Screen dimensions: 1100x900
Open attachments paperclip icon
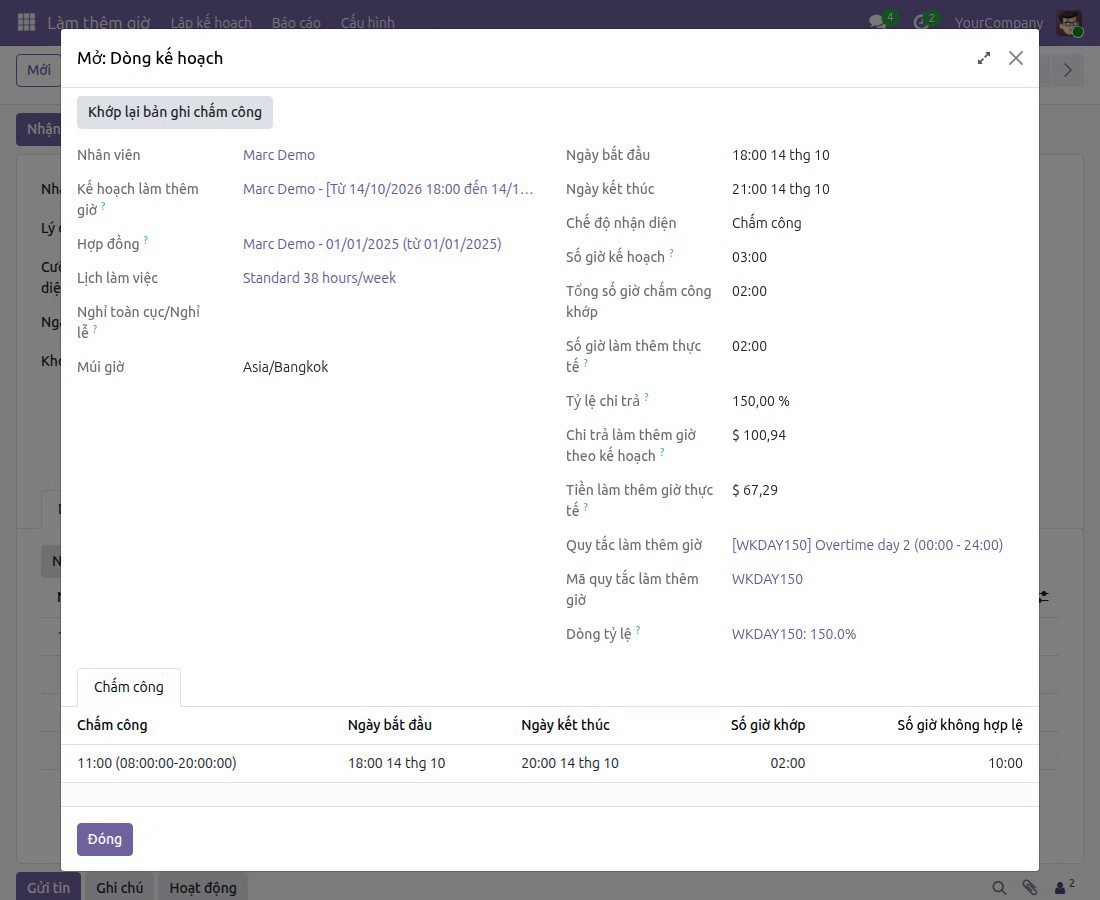pyautogui.click(x=1029, y=887)
